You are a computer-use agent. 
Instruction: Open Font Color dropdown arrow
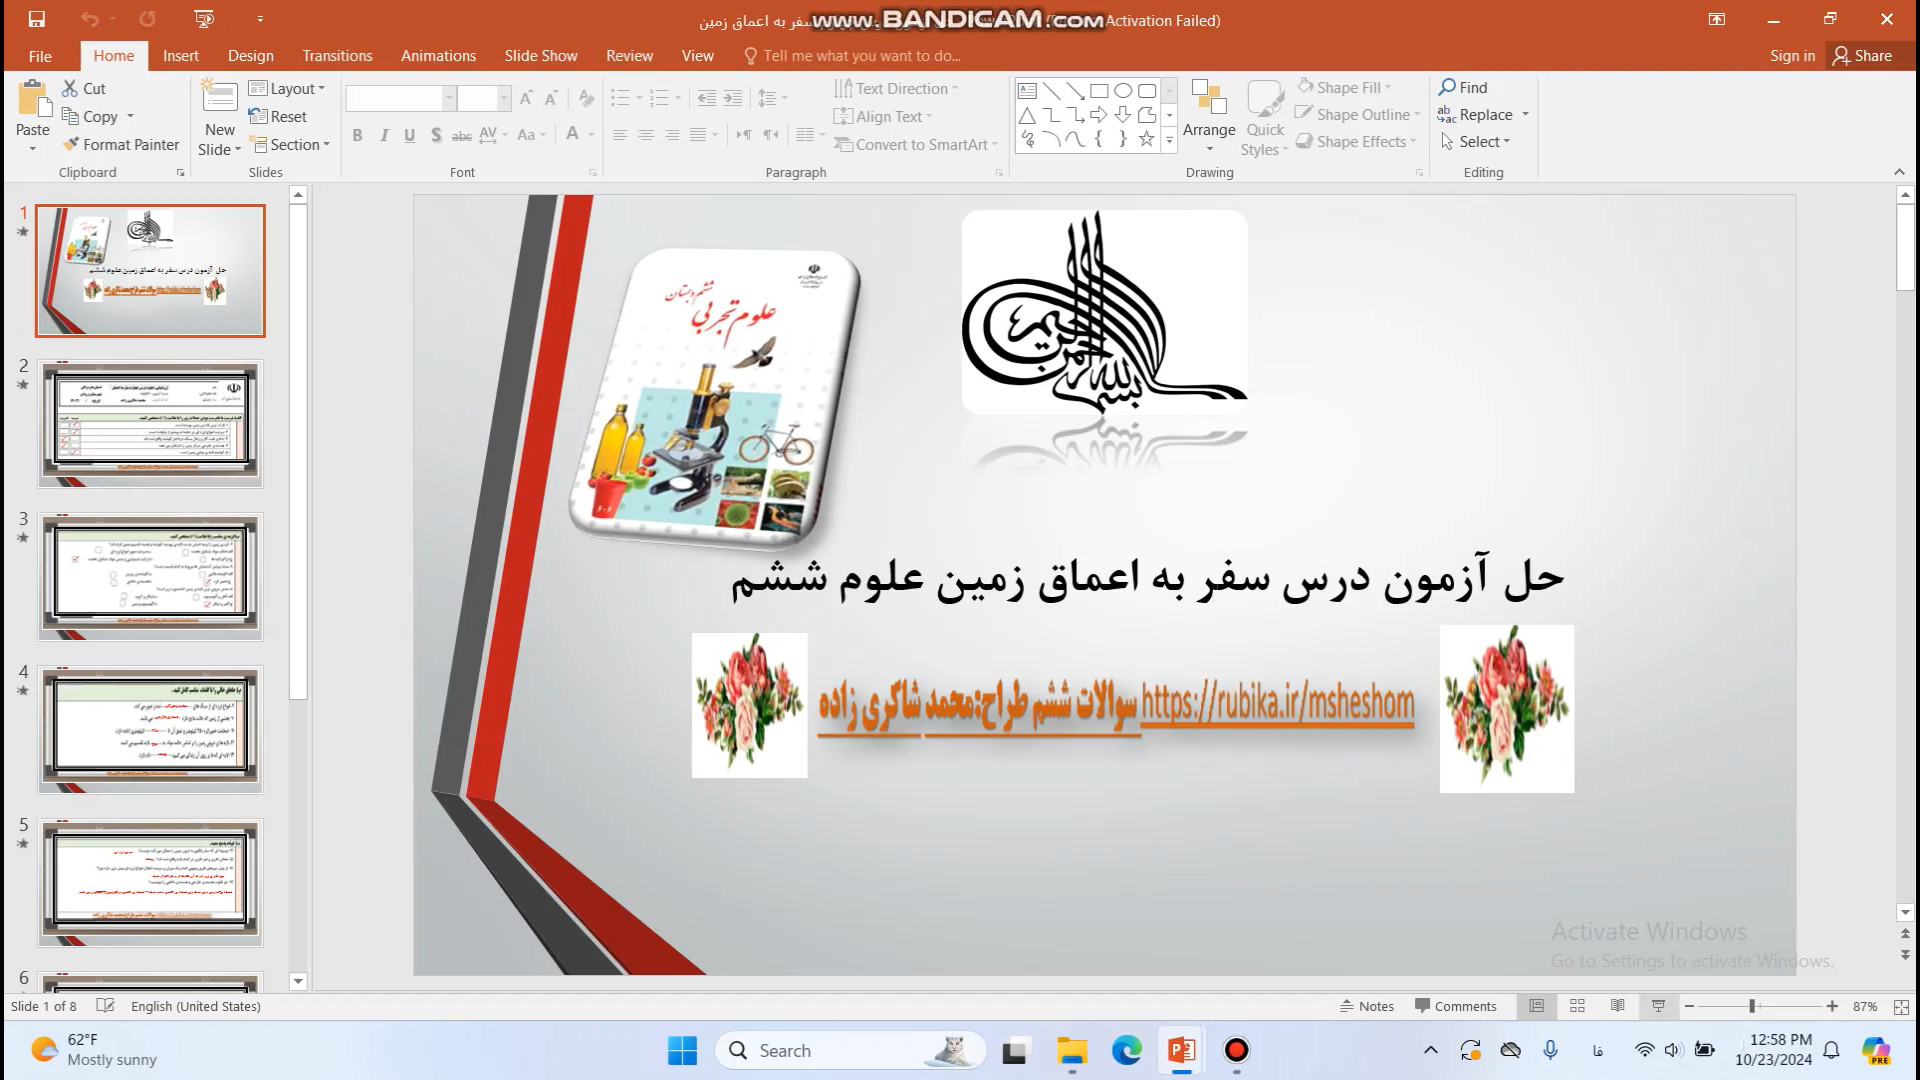pos(592,135)
